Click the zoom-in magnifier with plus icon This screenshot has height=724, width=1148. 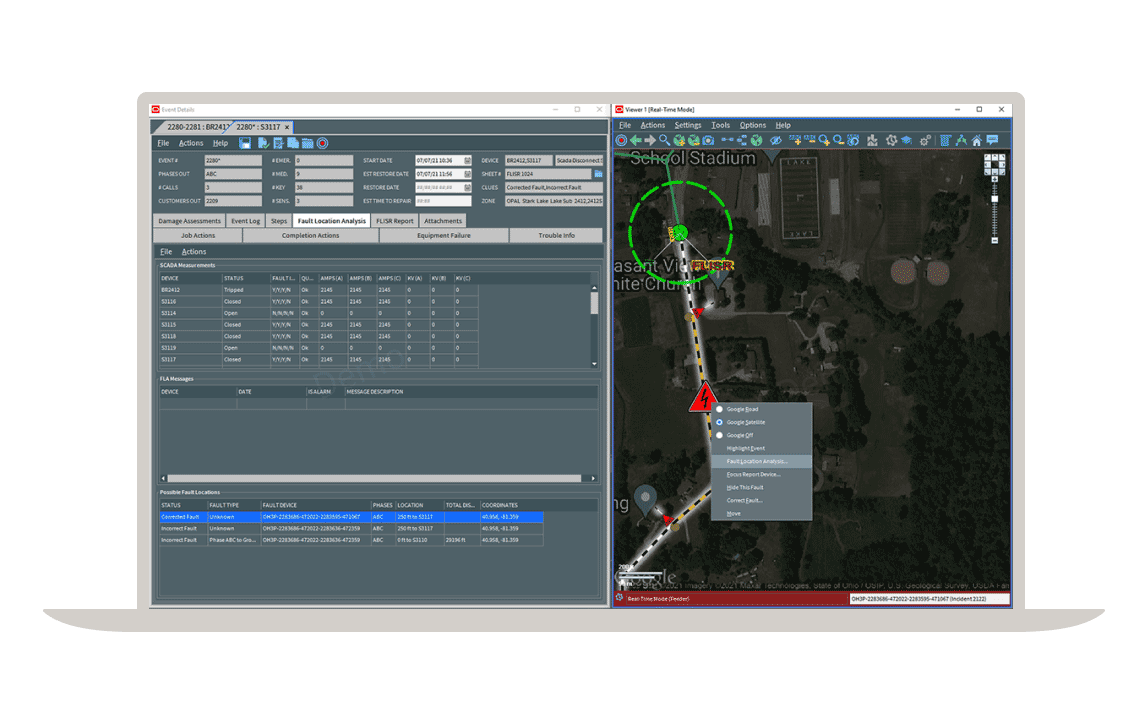824,141
